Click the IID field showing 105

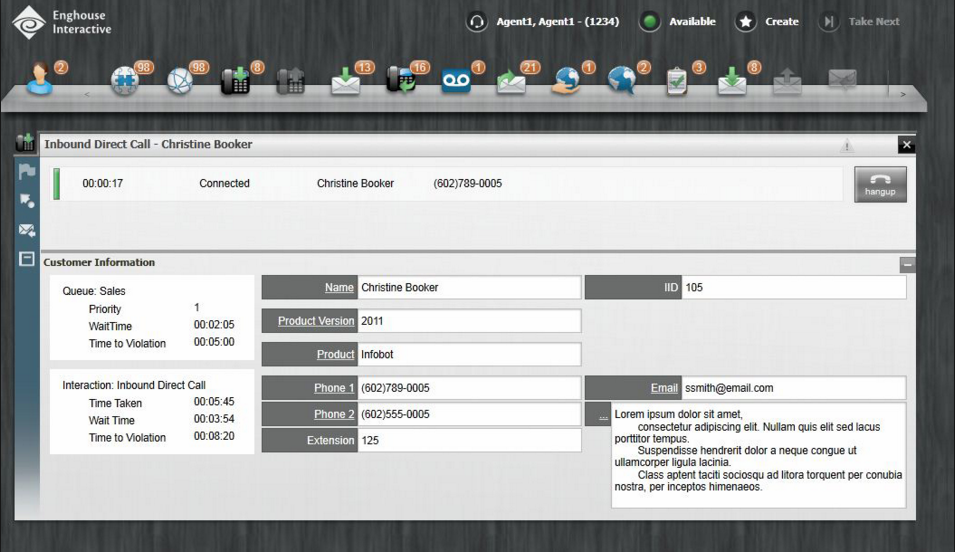click(x=794, y=288)
